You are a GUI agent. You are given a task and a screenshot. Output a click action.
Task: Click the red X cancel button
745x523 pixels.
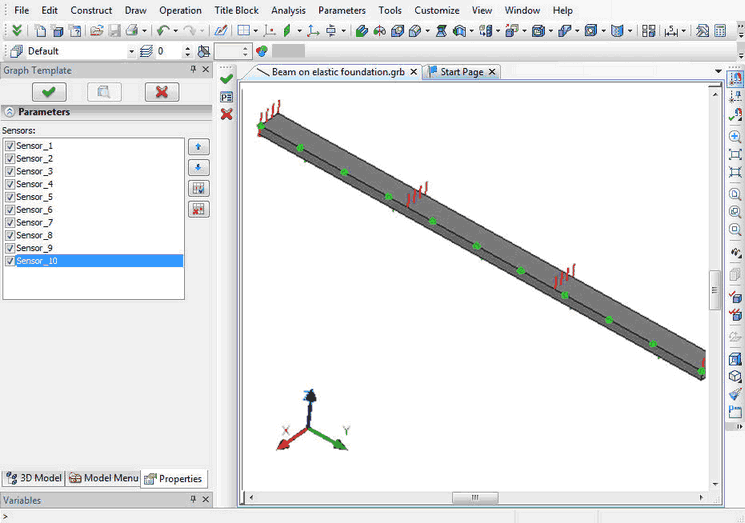(161, 92)
